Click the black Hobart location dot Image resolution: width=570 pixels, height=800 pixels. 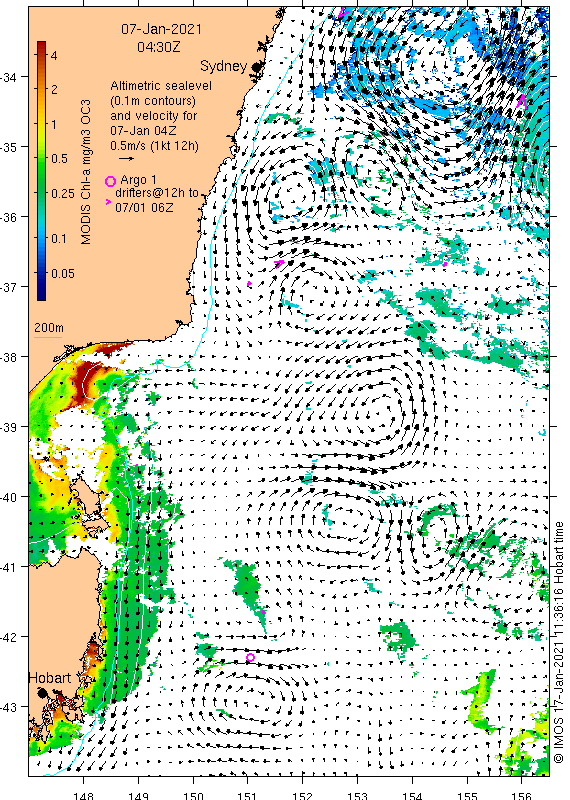click(42, 693)
